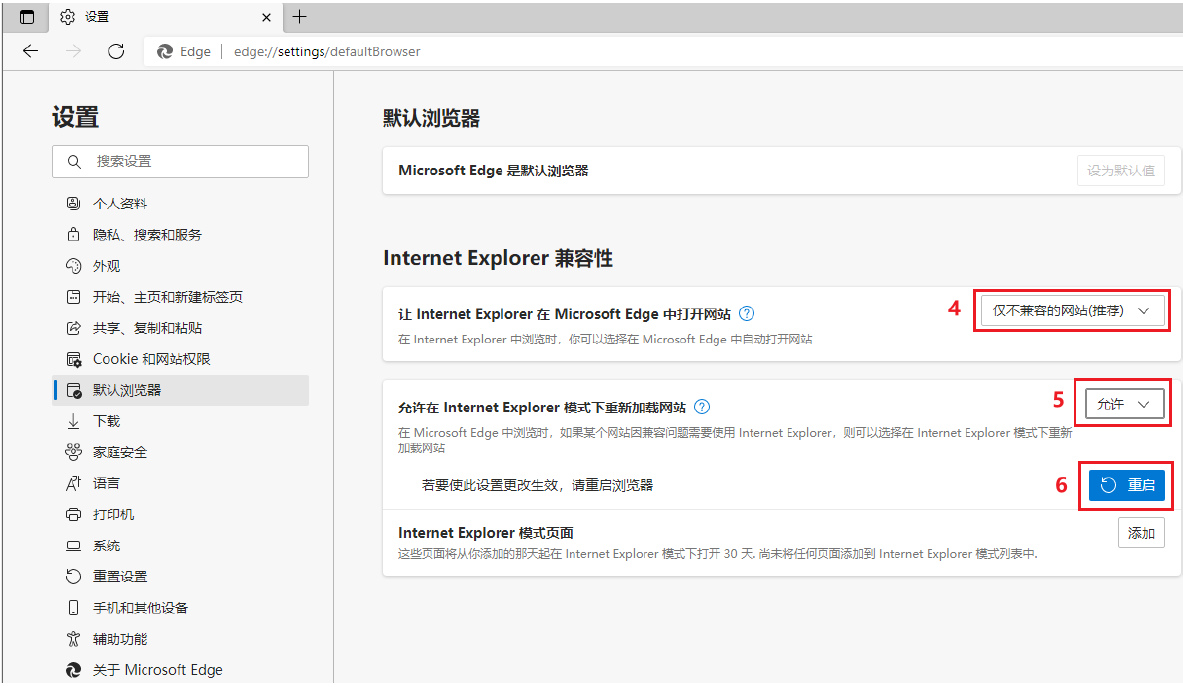
Task: Open the 允许 dropdown for IE mode
Action: [1123, 403]
